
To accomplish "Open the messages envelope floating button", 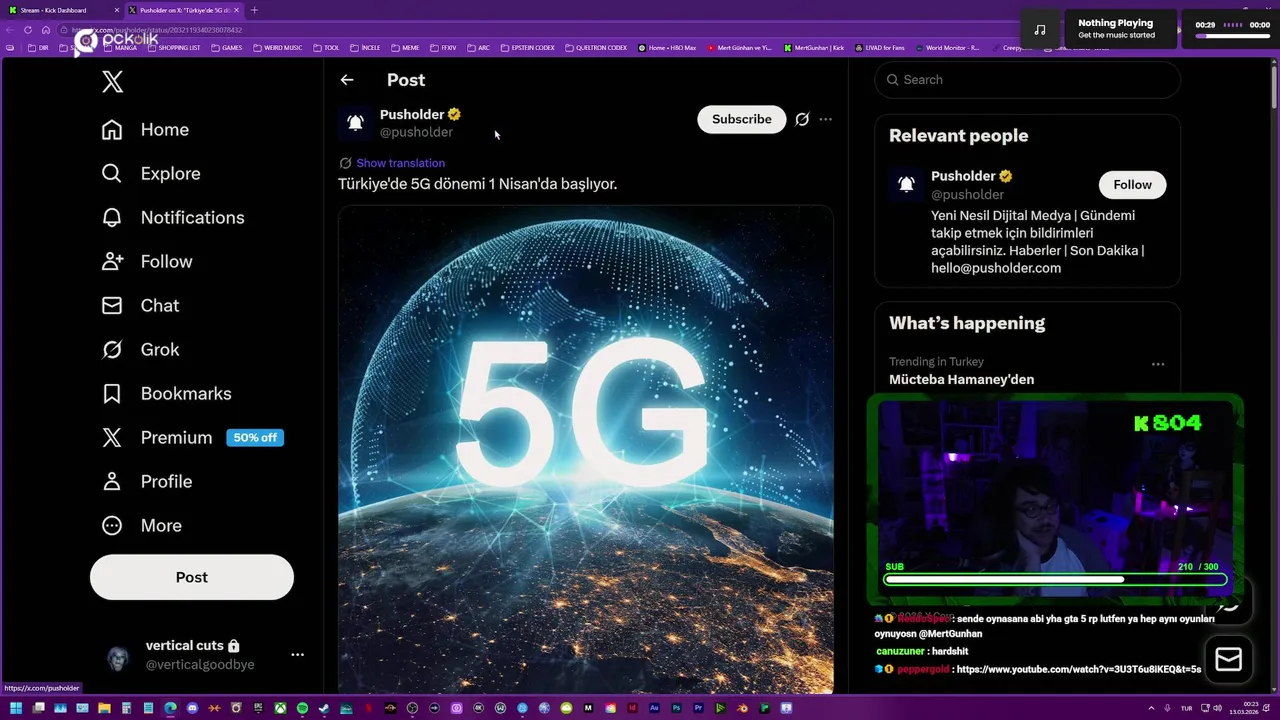I will pos(1228,659).
